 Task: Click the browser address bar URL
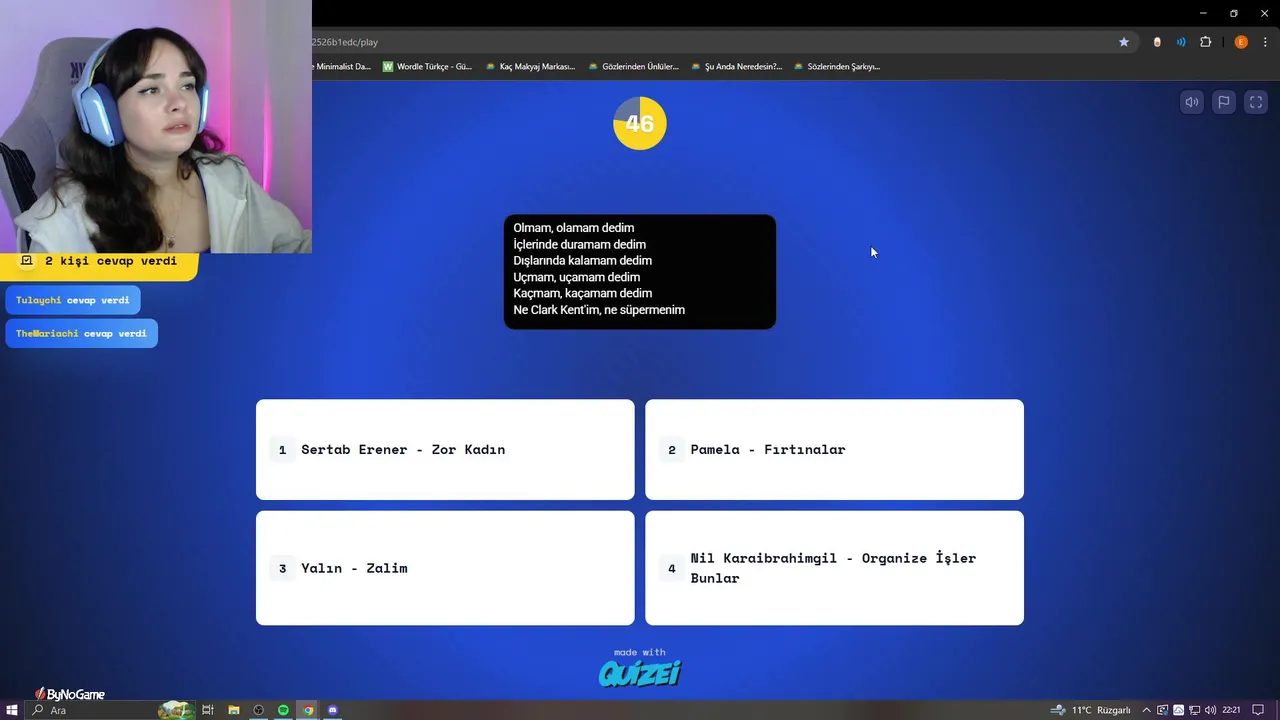344,42
